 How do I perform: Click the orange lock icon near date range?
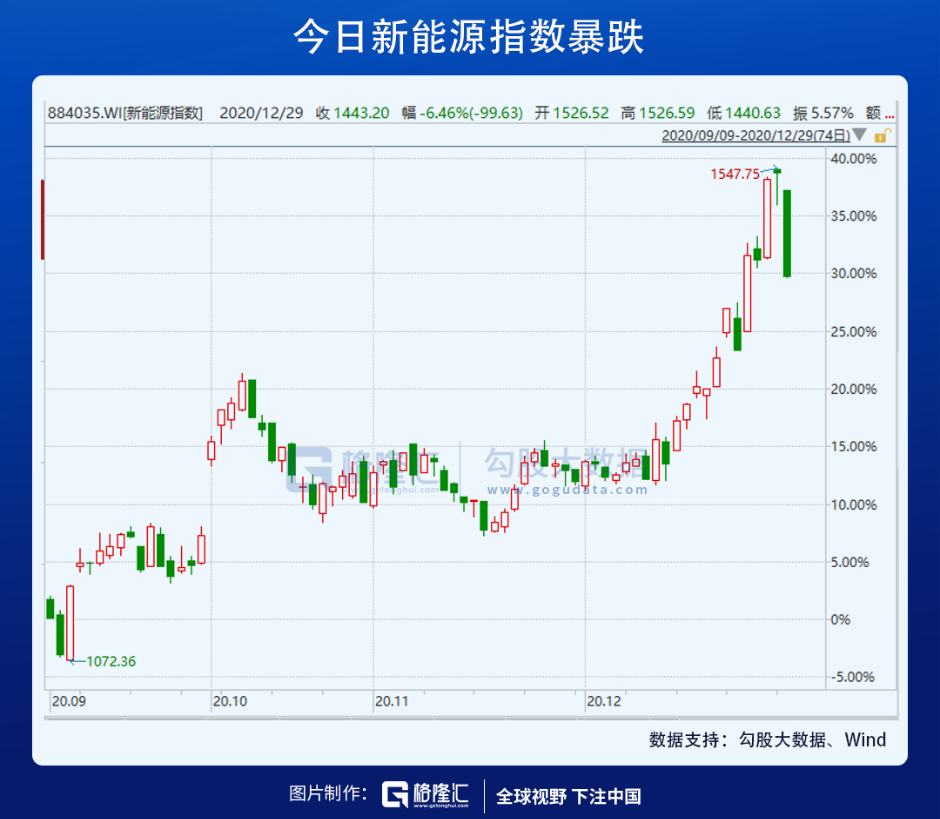pyautogui.click(x=880, y=137)
